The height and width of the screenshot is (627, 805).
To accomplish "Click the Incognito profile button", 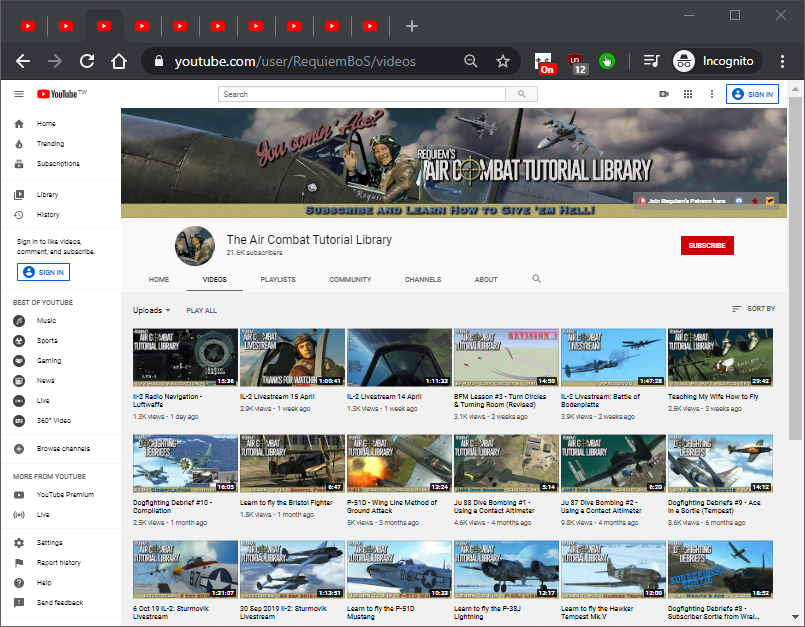I will (x=716, y=61).
